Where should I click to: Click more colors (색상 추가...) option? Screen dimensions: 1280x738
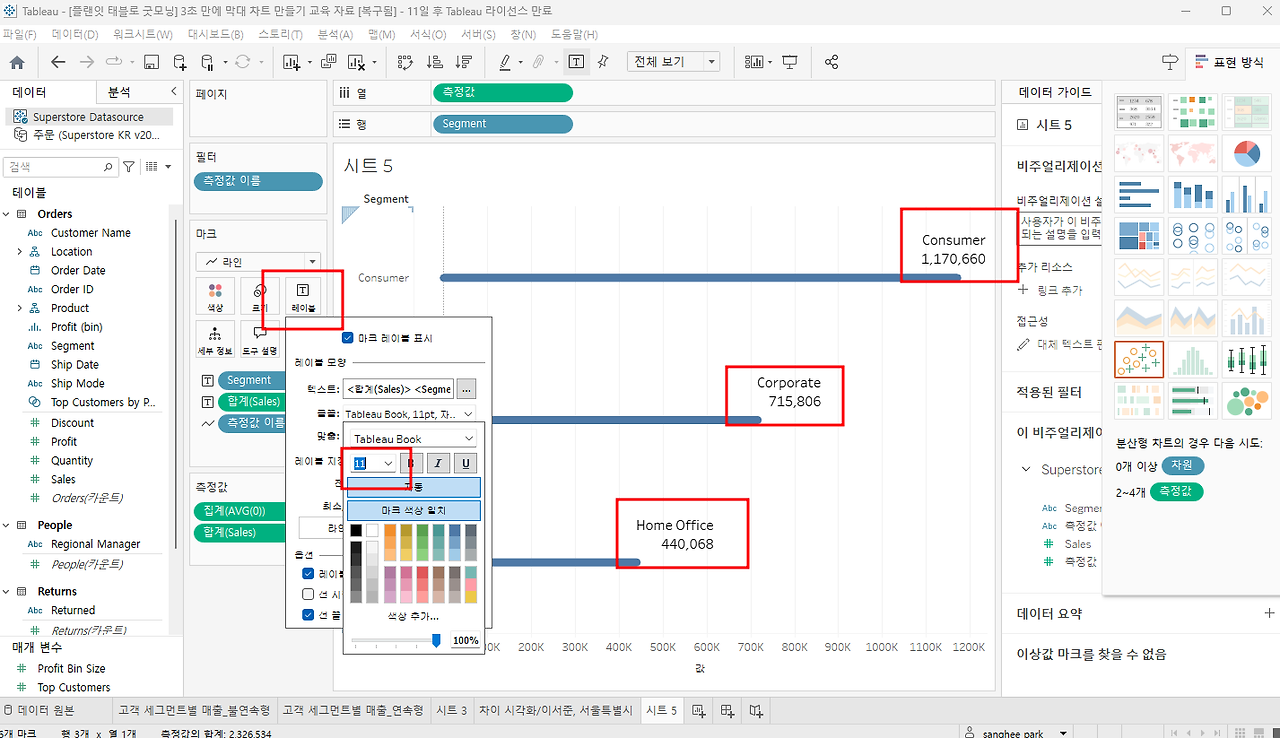tap(414, 616)
